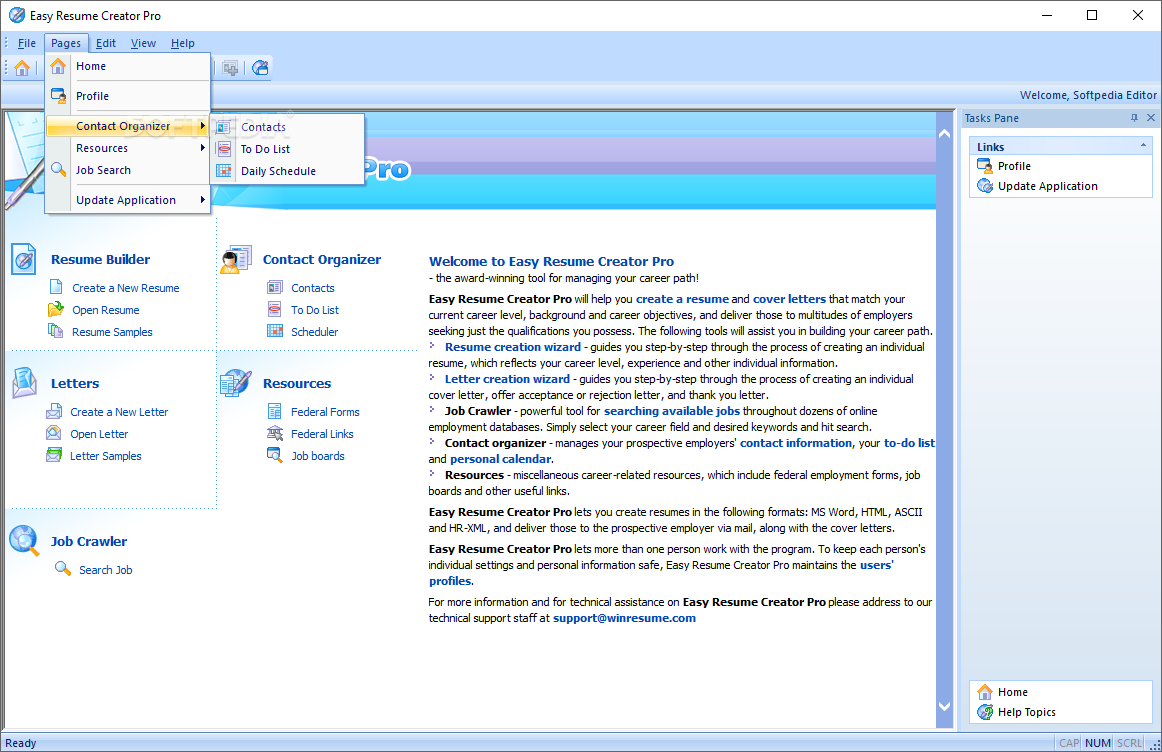The height and width of the screenshot is (752, 1162).
Task: Click the Home icon in Tasks Pane
Action: pos(985,692)
